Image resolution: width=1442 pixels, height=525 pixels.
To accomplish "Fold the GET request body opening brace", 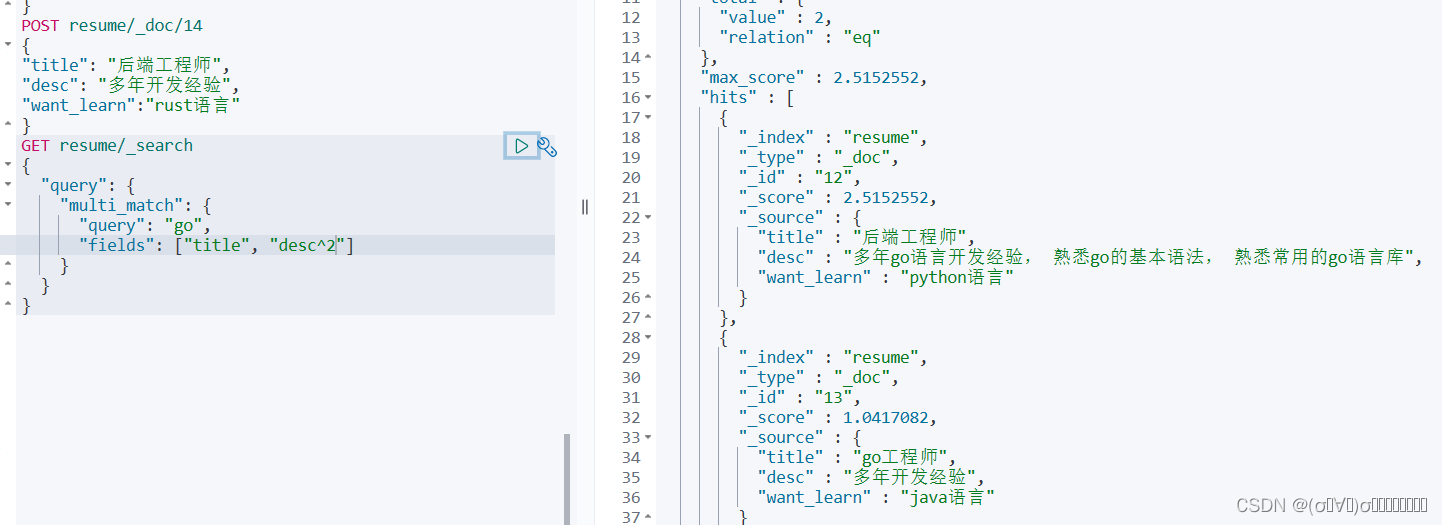I will point(8,165).
